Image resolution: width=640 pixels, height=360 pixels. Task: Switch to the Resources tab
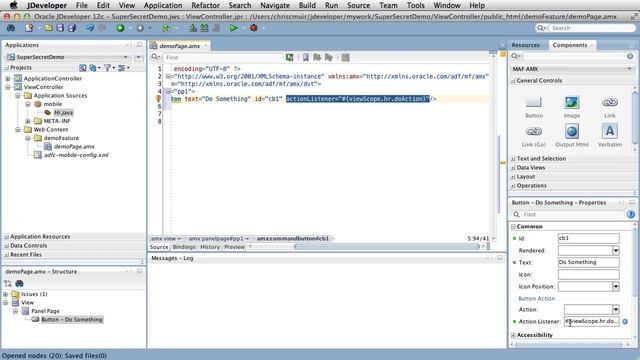pyautogui.click(x=525, y=45)
